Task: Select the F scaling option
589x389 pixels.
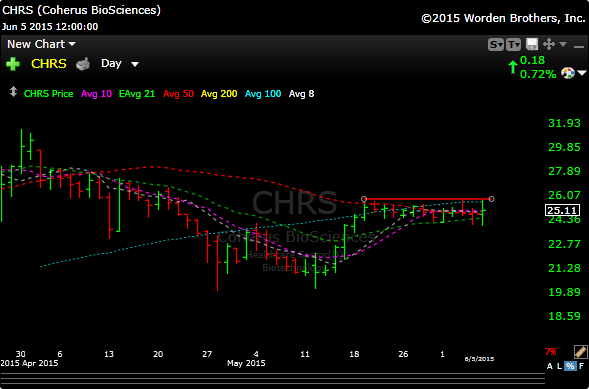Action: pyautogui.click(x=581, y=366)
